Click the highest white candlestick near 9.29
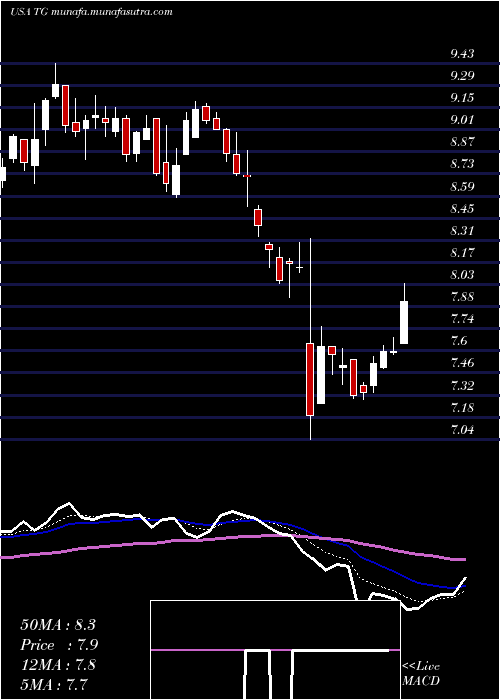 pos(55,90)
